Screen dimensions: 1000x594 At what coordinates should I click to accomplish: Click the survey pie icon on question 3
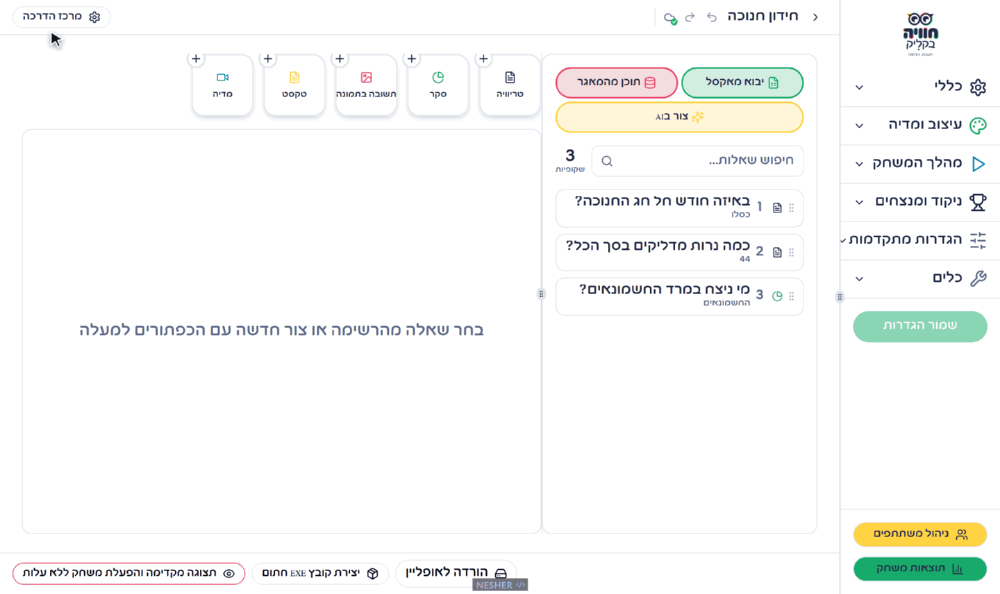(777, 296)
